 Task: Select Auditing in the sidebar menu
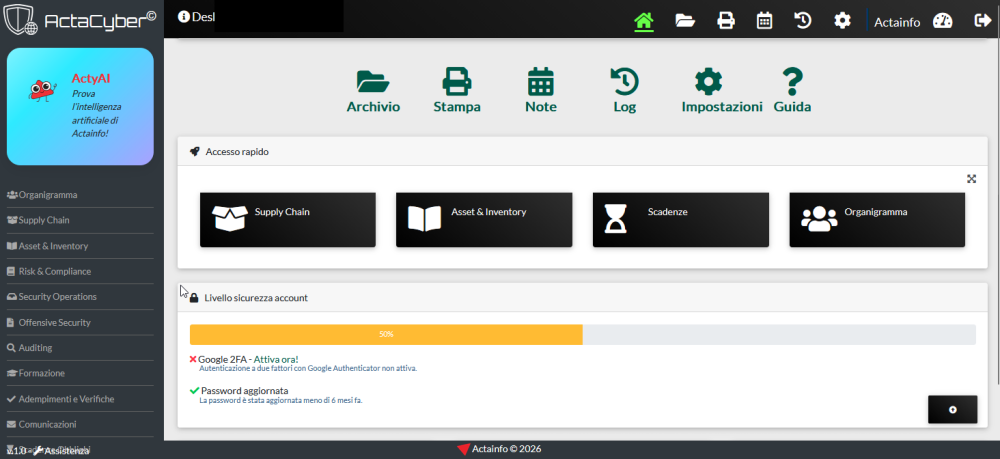(80, 347)
